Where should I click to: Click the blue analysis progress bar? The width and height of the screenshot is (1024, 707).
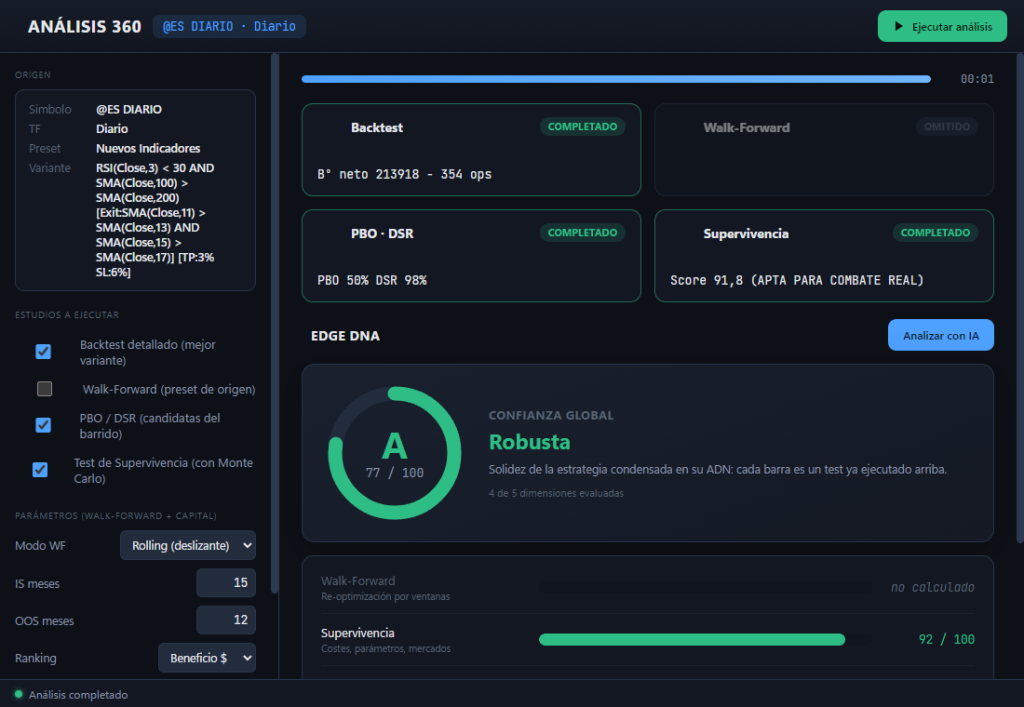click(x=616, y=79)
